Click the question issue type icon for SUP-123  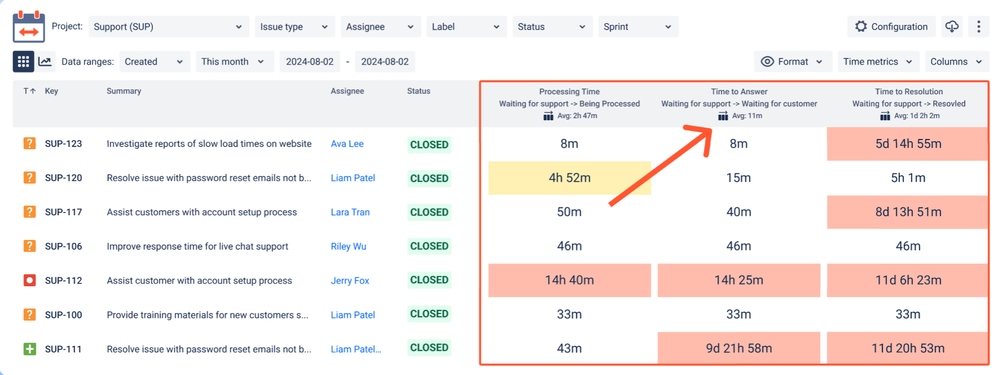[x=29, y=144]
